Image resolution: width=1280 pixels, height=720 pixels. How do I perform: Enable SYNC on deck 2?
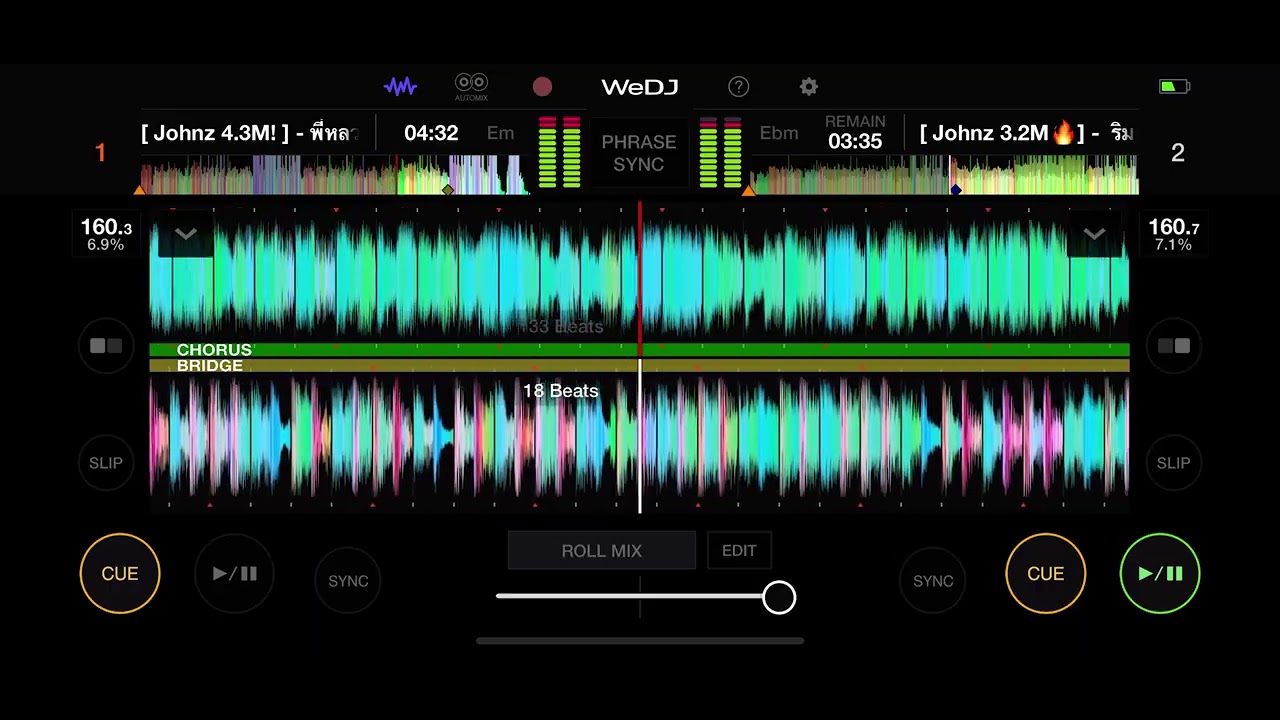point(933,581)
